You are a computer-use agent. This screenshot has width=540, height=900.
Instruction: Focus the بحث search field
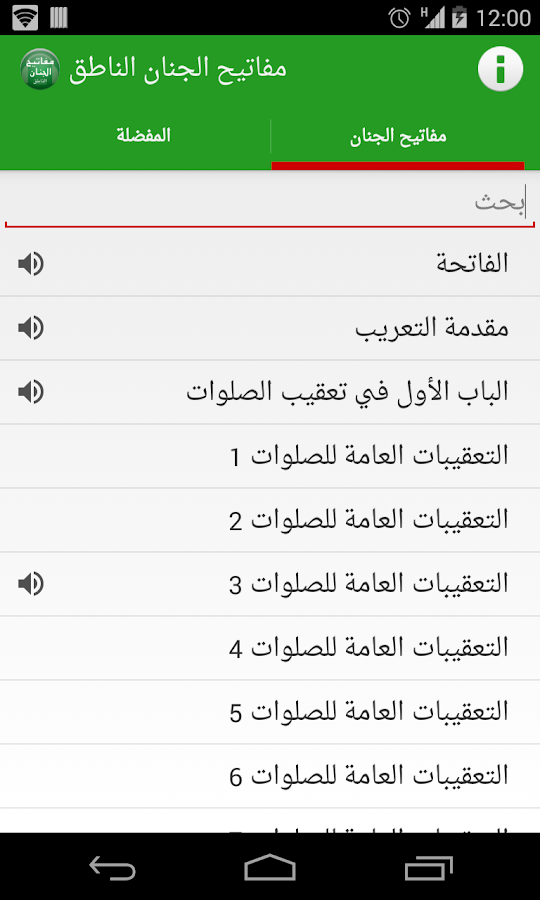(x=270, y=203)
